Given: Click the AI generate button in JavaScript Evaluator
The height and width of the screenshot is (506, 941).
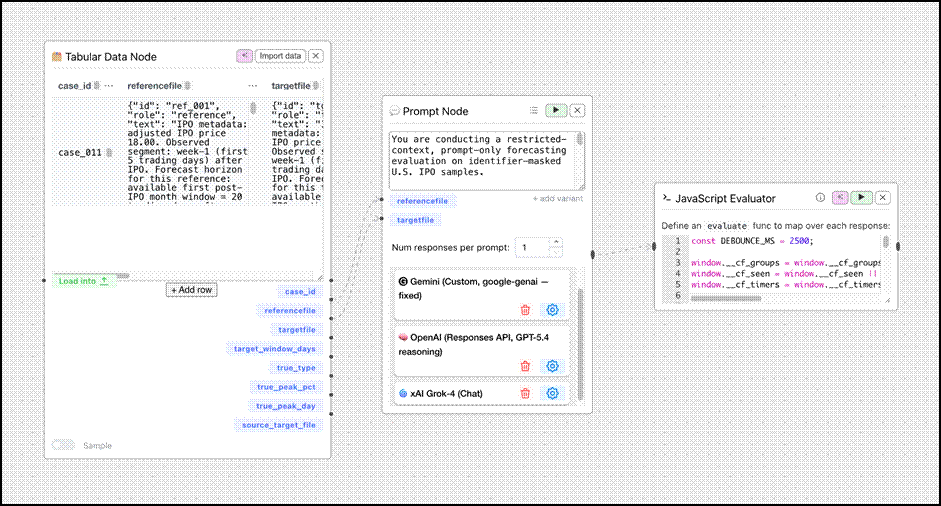Looking at the screenshot, I should (x=840, y=197).
